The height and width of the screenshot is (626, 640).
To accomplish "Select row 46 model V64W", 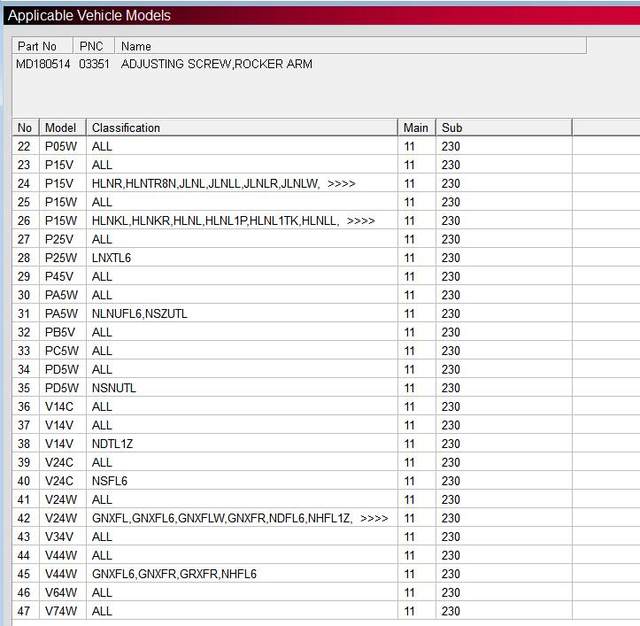I will coord(61,593).
